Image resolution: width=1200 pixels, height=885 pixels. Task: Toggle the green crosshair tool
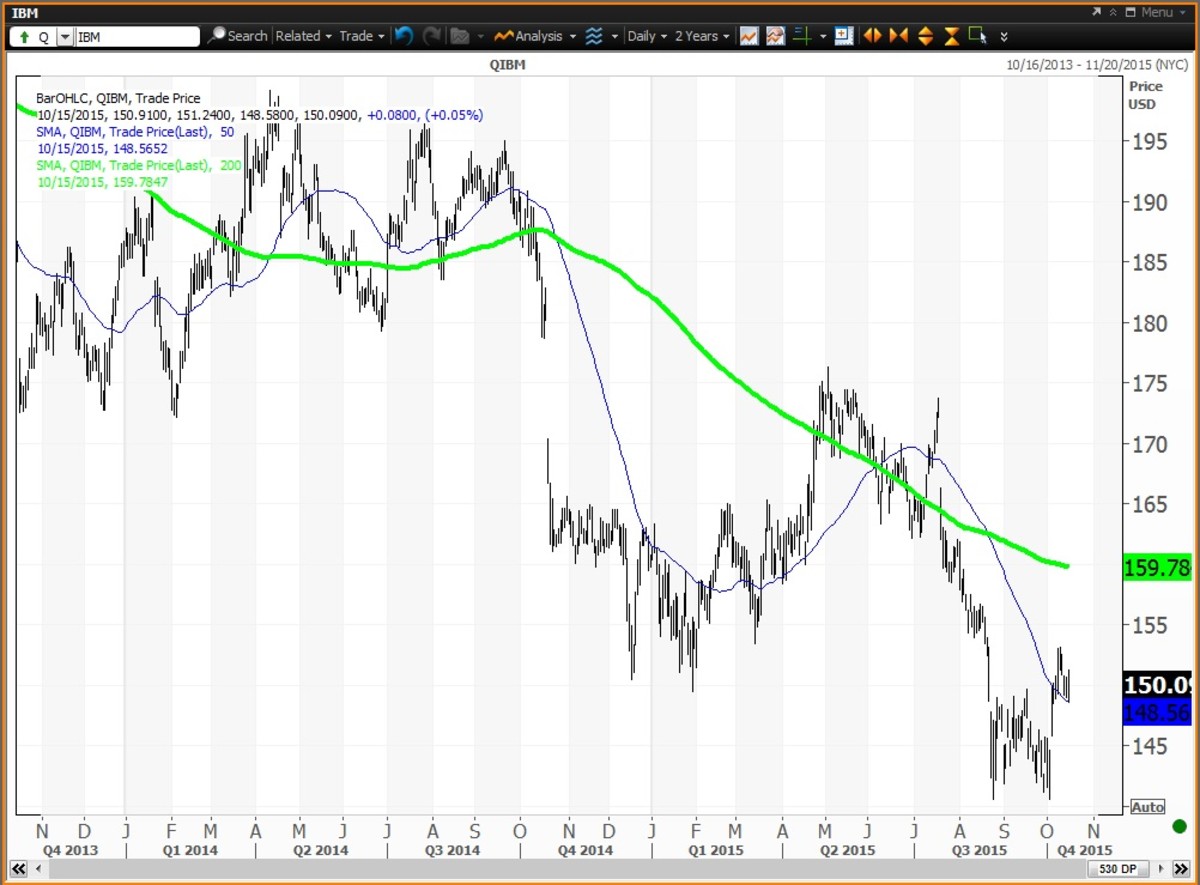pyautogui.click(x=802, y=36)
